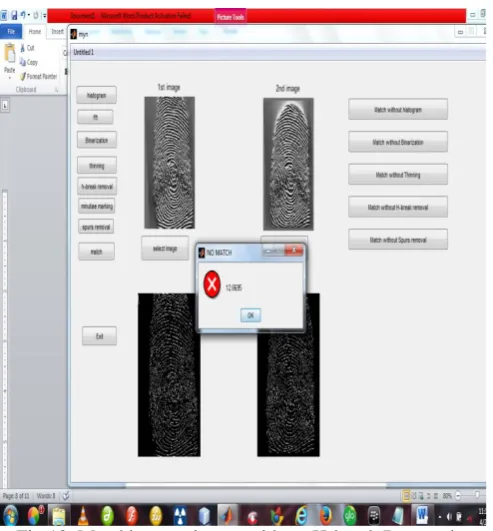Open the Undo history dropdown arrow
The image size is (493, 531).
click(x=29, y=15)
